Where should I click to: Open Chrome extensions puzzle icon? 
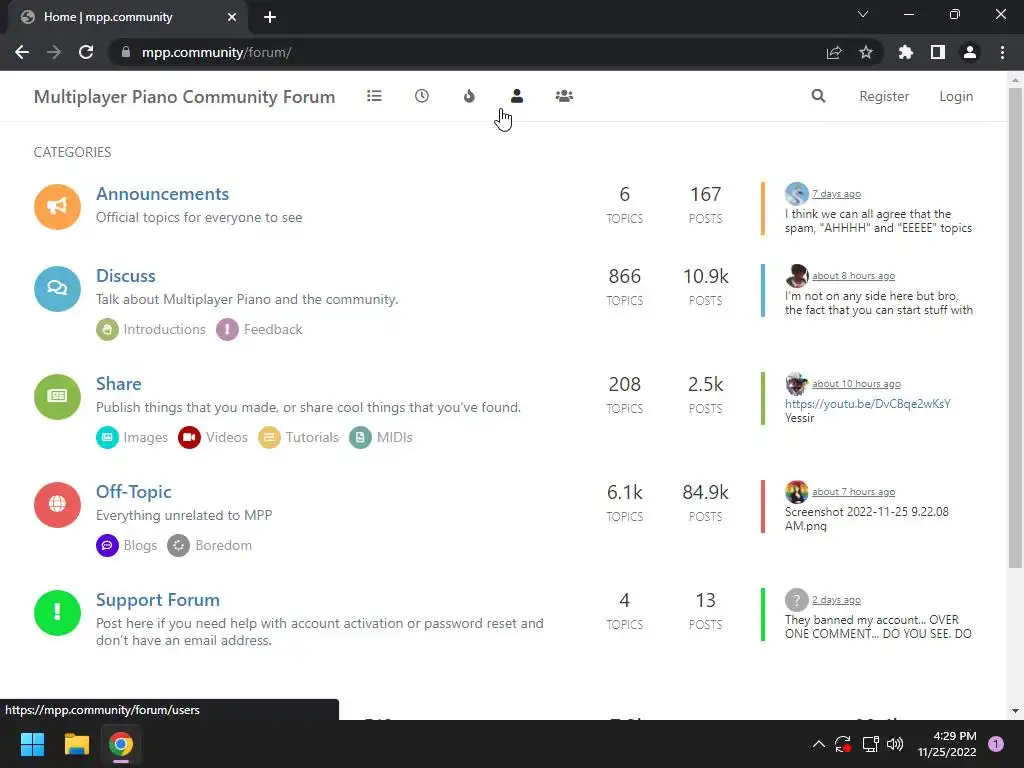click(906, 52)
